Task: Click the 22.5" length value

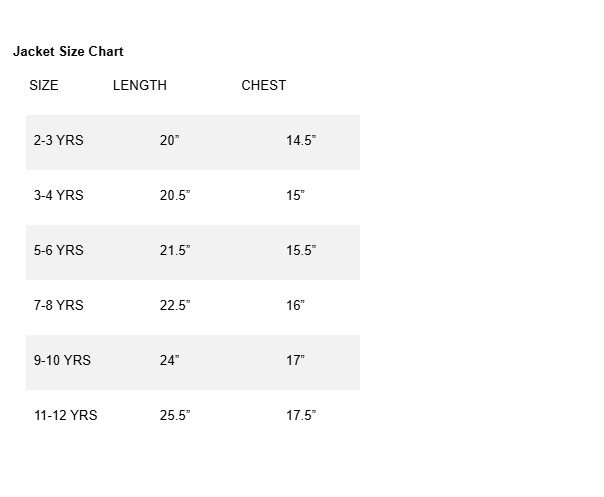Action: [175, 306]
